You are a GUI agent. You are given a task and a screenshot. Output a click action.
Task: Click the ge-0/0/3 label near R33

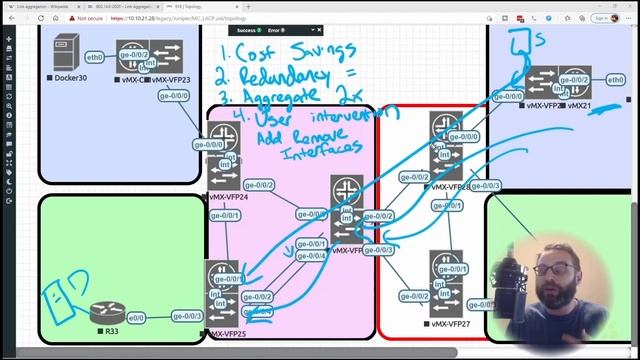[x=187, y=316]
